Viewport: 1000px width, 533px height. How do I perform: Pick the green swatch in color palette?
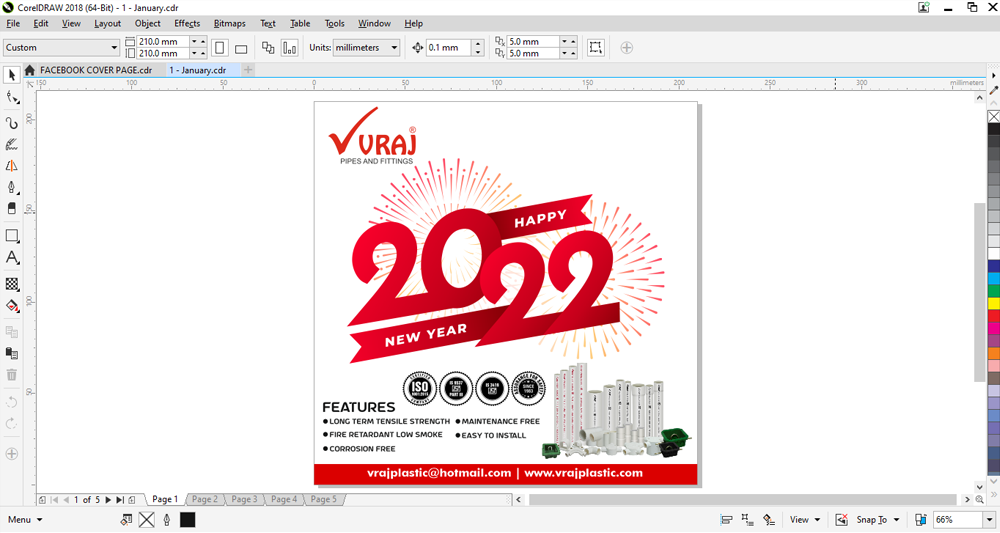pyautogui.click(x=994, y=291)
